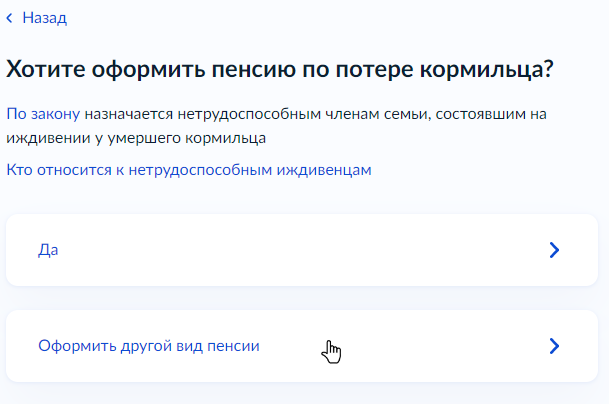Click the heading Хотите оформить пенсию
Screen dimensions: 609x404
tap(280, 70)
